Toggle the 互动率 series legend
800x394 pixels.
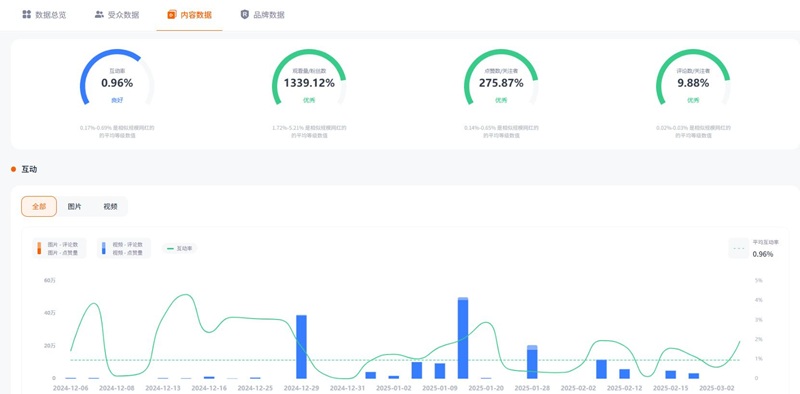pos(180,249)
